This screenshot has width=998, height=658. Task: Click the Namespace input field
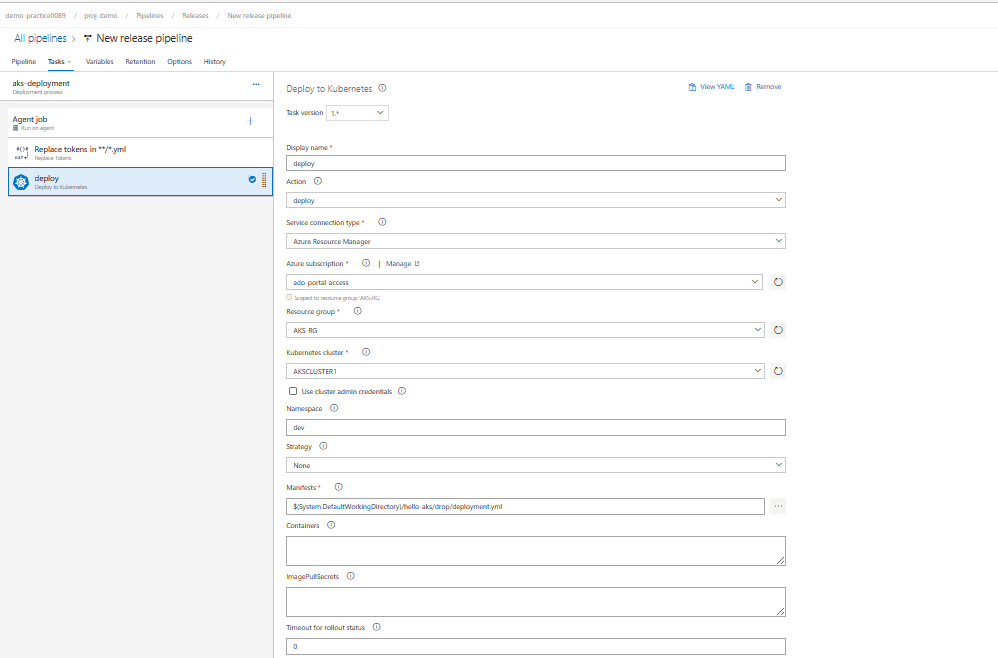point(536,428)
